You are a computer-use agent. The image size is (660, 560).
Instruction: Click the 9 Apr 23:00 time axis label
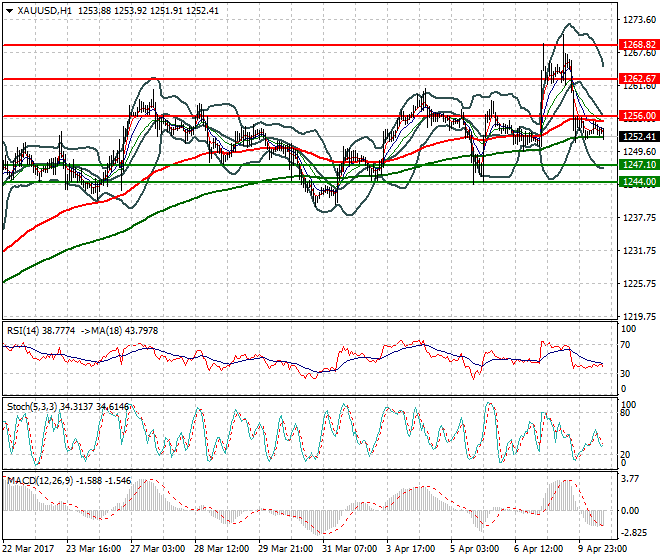coord(602,549)
